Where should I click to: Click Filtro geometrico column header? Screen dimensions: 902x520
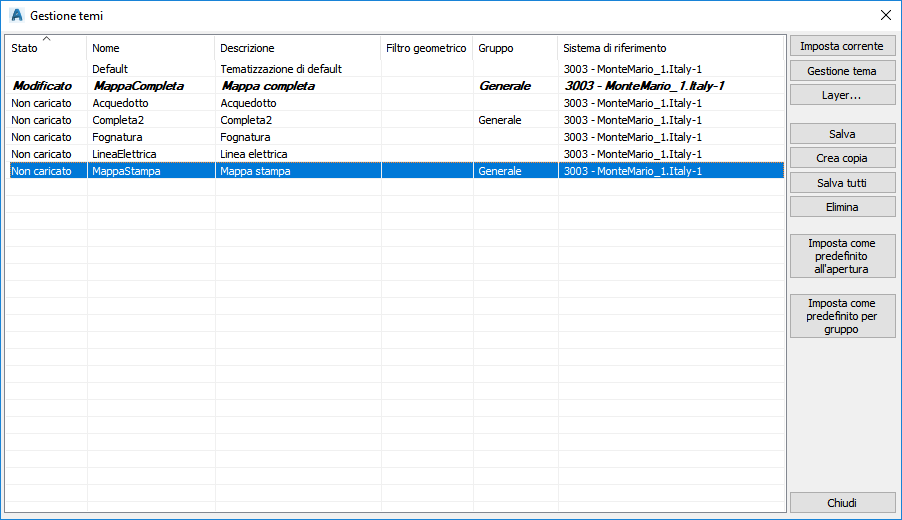point(426,48)
